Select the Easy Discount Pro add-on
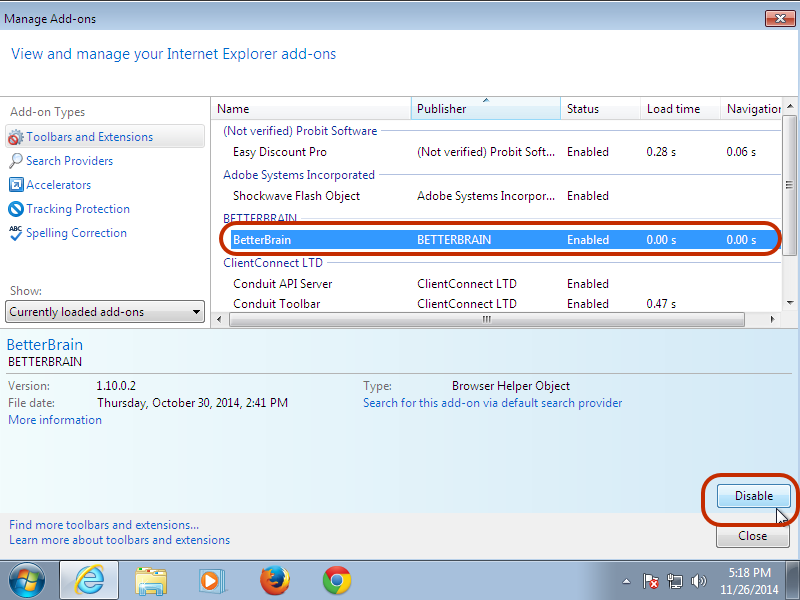The image size is (800, 600). click(506, 152)
